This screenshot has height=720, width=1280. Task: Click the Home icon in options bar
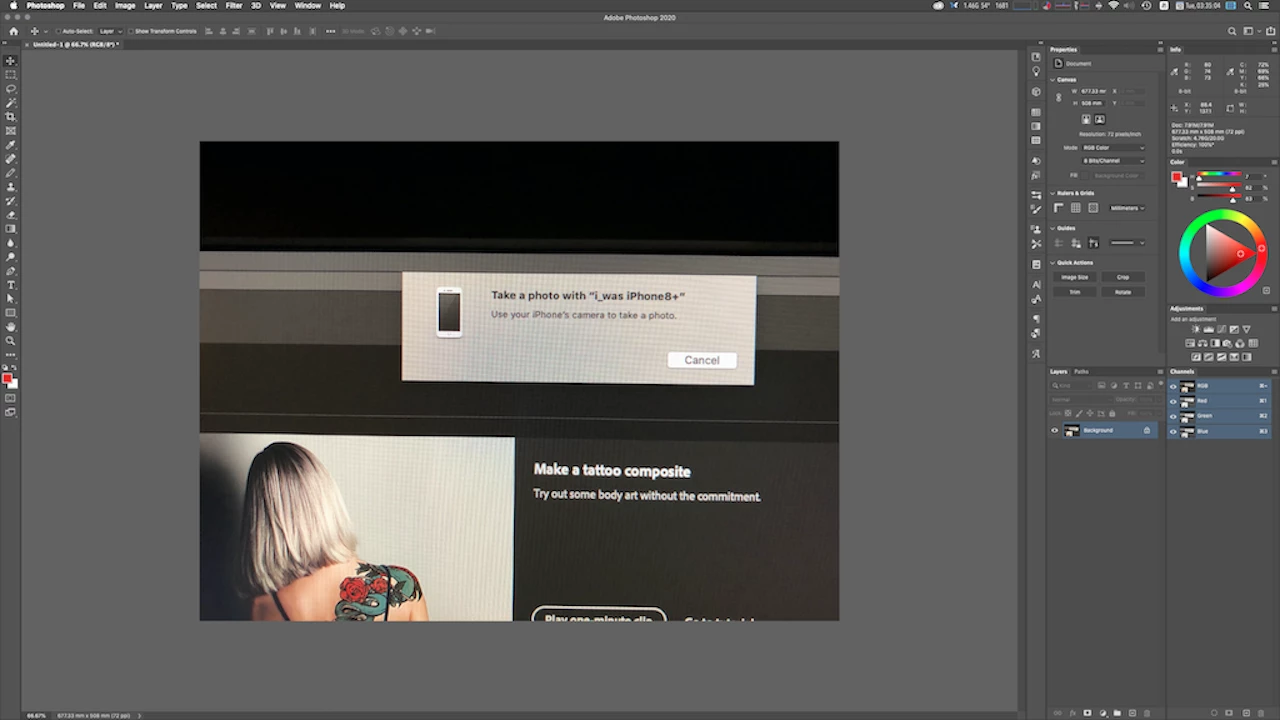coord(14,31)
